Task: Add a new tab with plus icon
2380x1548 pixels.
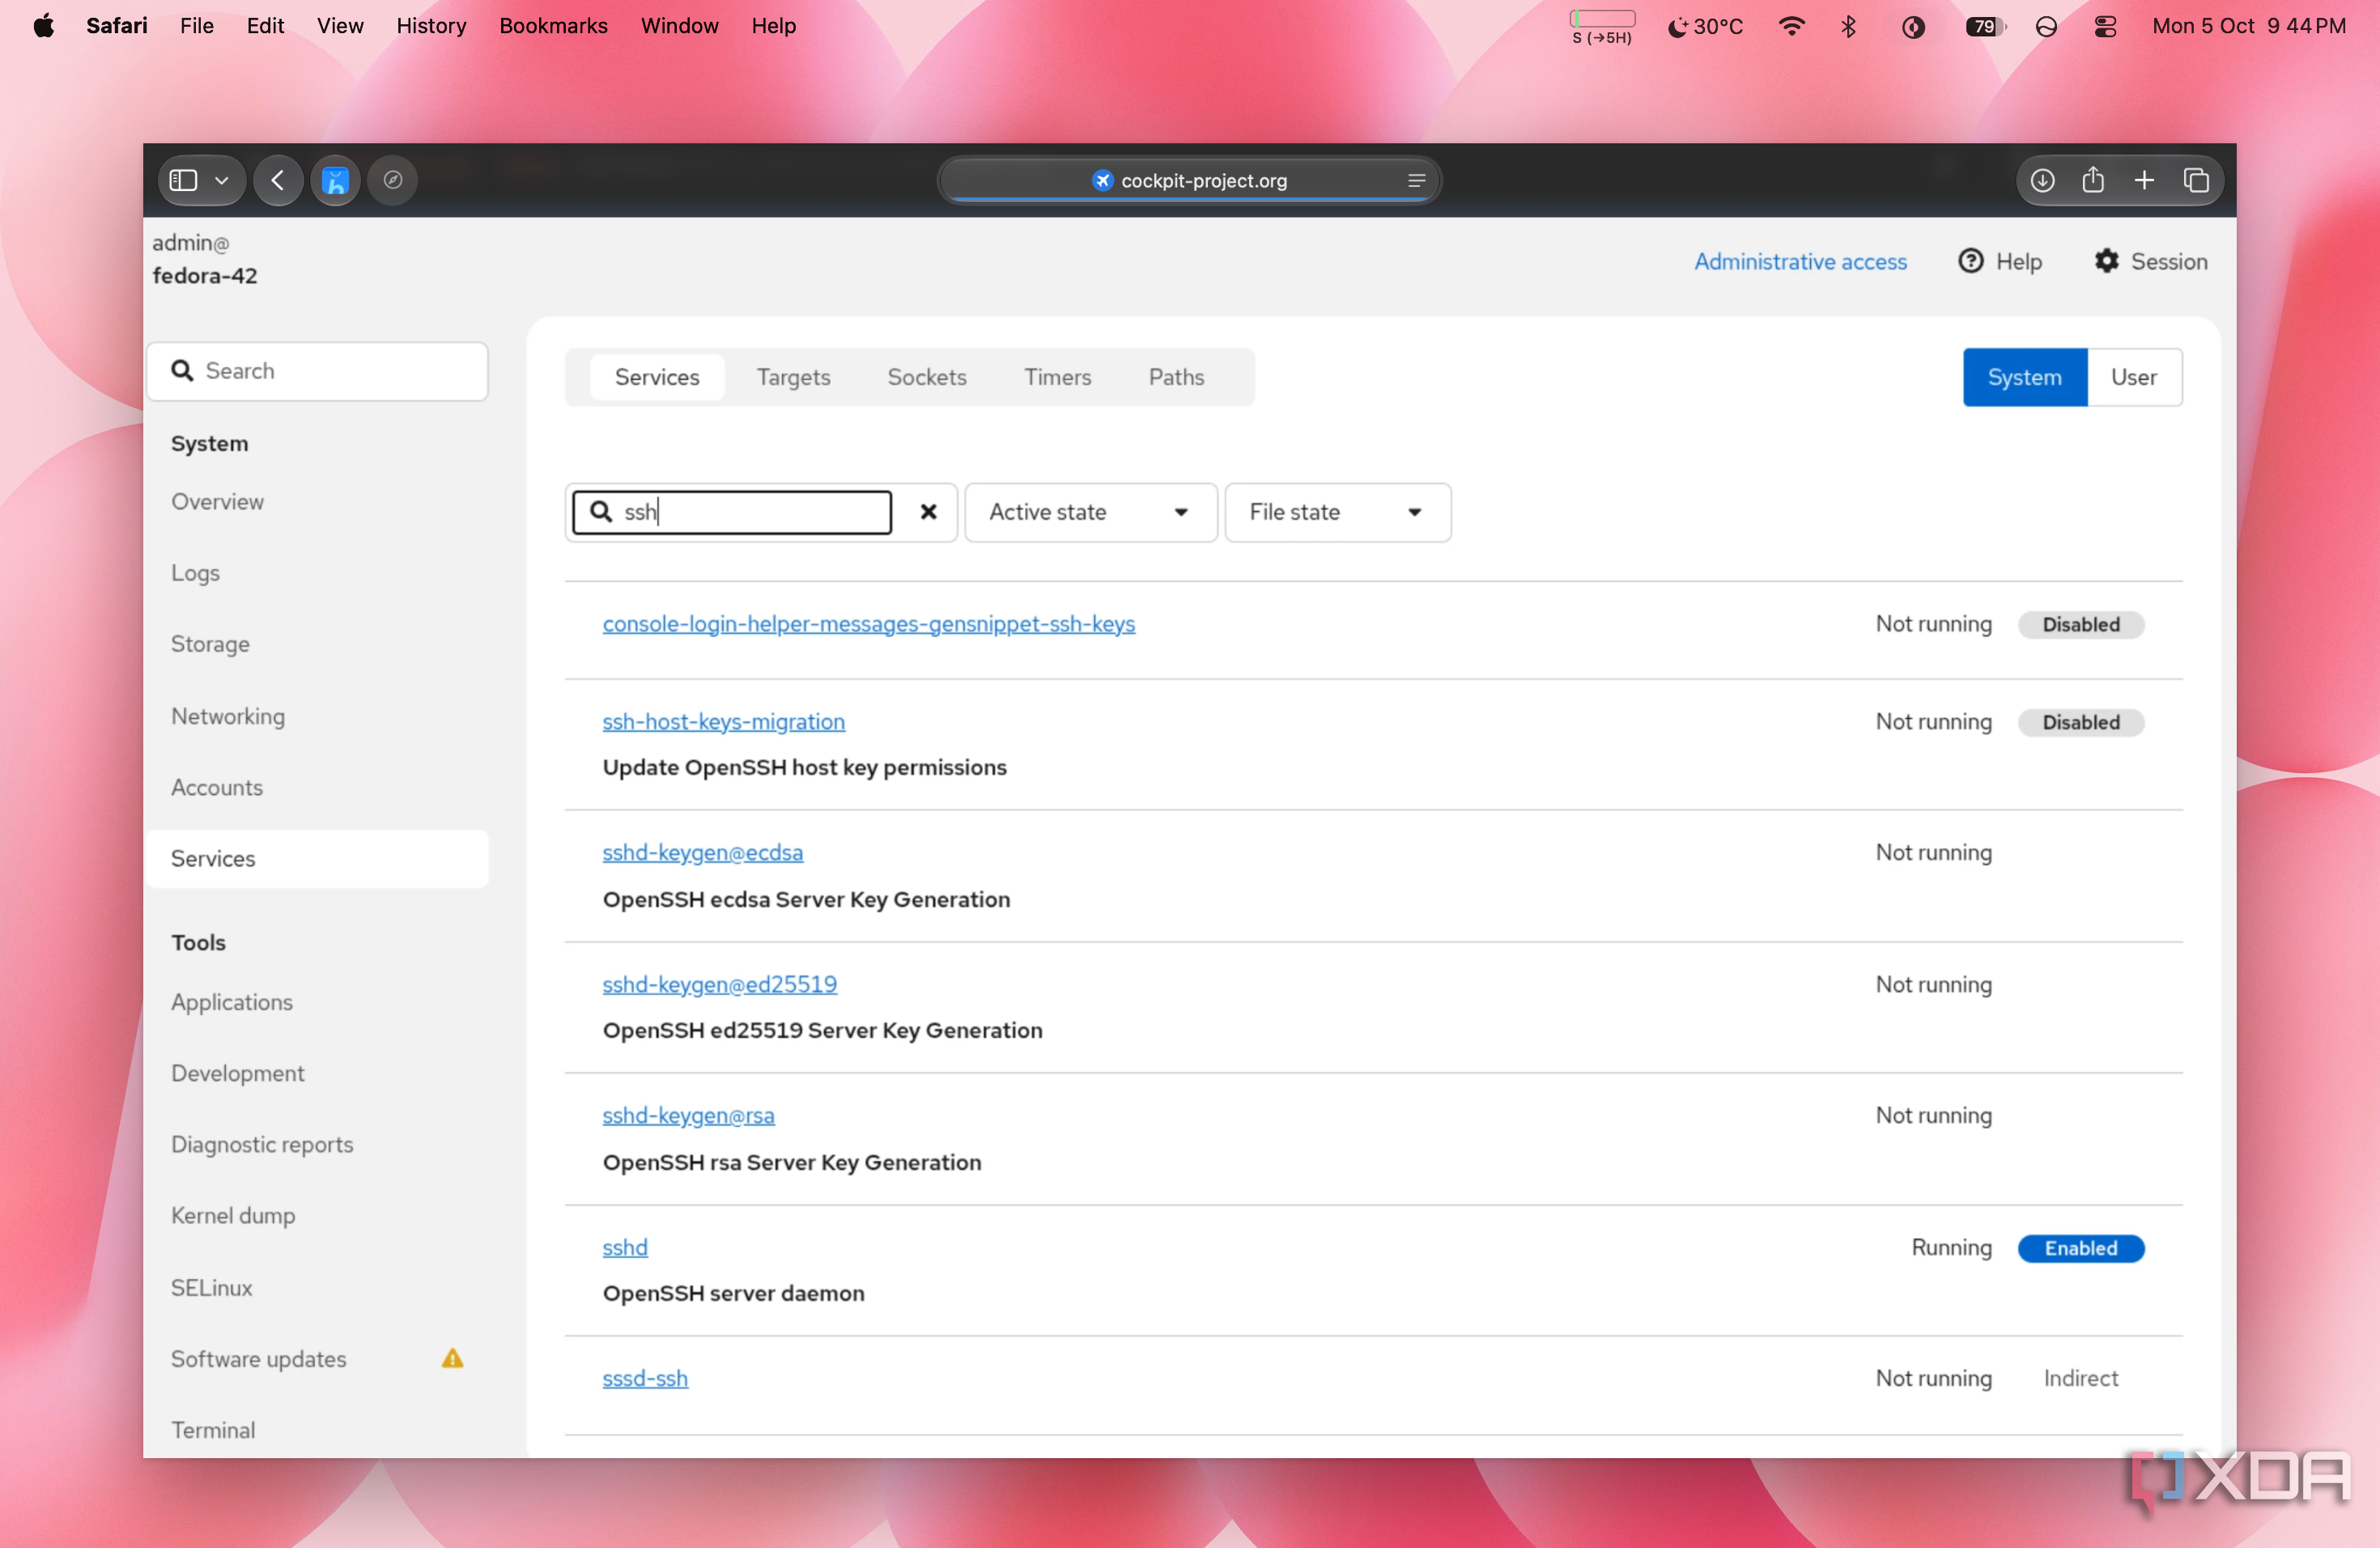Action: click(2144, 180)
